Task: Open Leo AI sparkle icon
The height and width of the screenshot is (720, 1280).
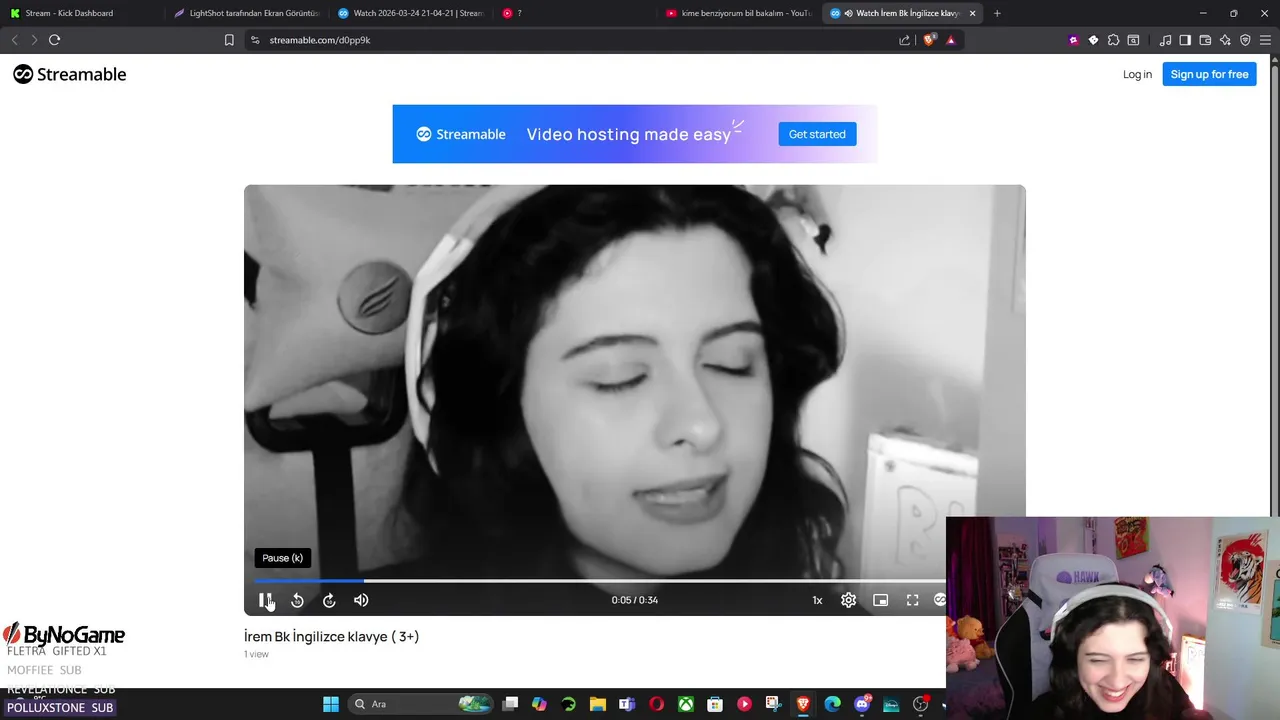Action: tap(1225, 40)
